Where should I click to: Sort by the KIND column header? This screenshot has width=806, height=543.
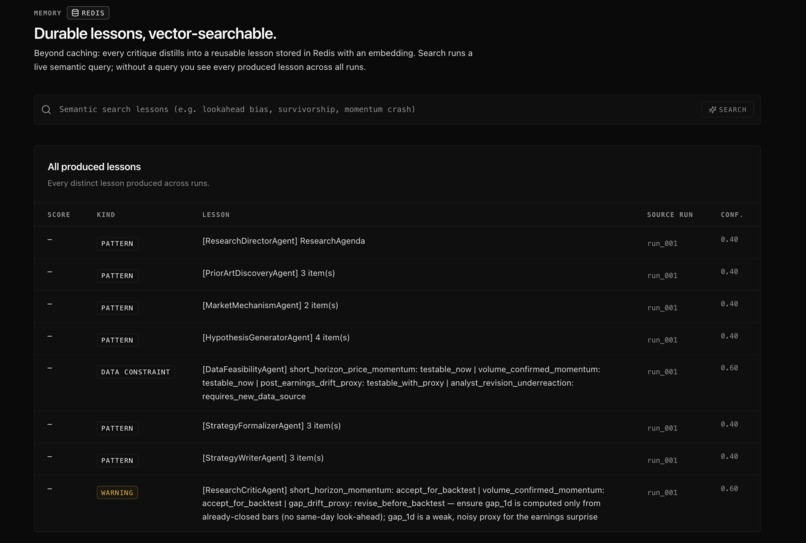click(106, 214)
